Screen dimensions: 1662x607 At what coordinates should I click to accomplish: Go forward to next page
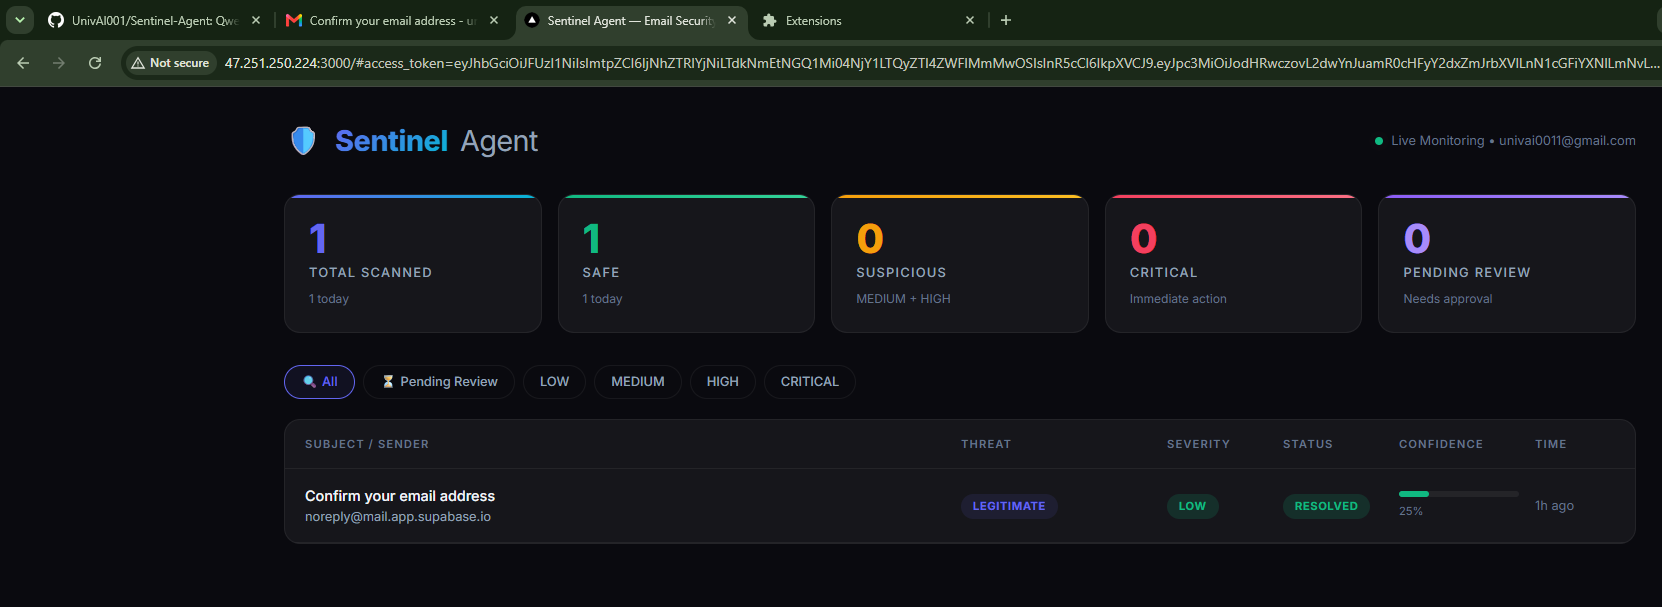[59, 63]
